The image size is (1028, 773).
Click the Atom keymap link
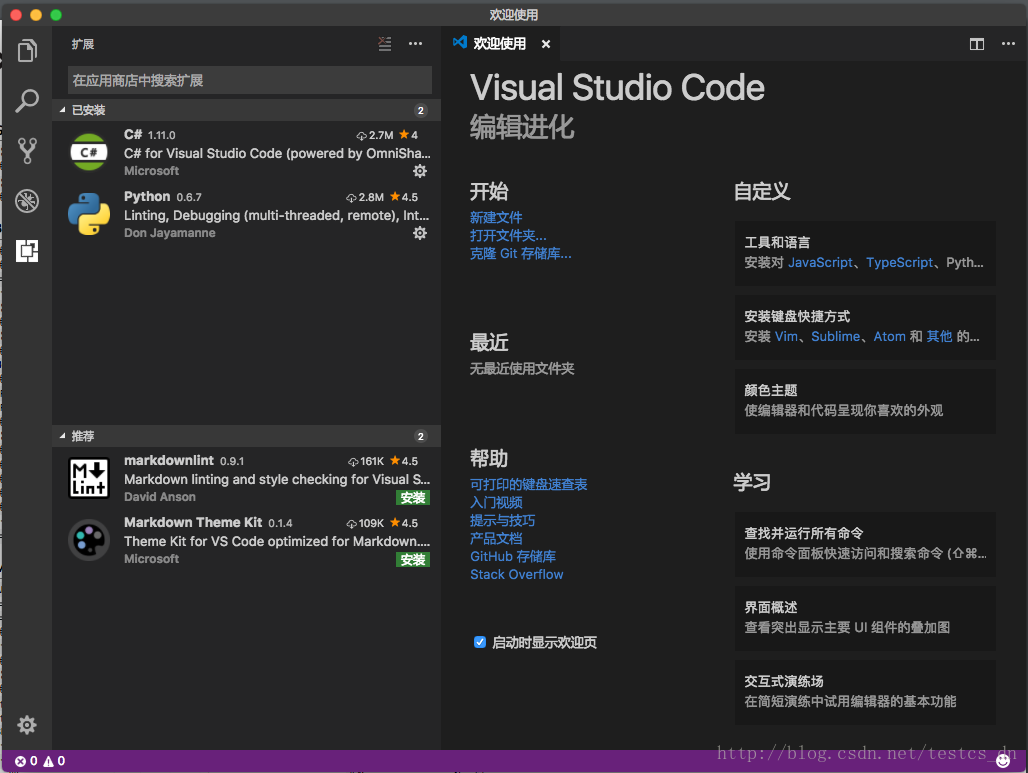coord(889,336)
